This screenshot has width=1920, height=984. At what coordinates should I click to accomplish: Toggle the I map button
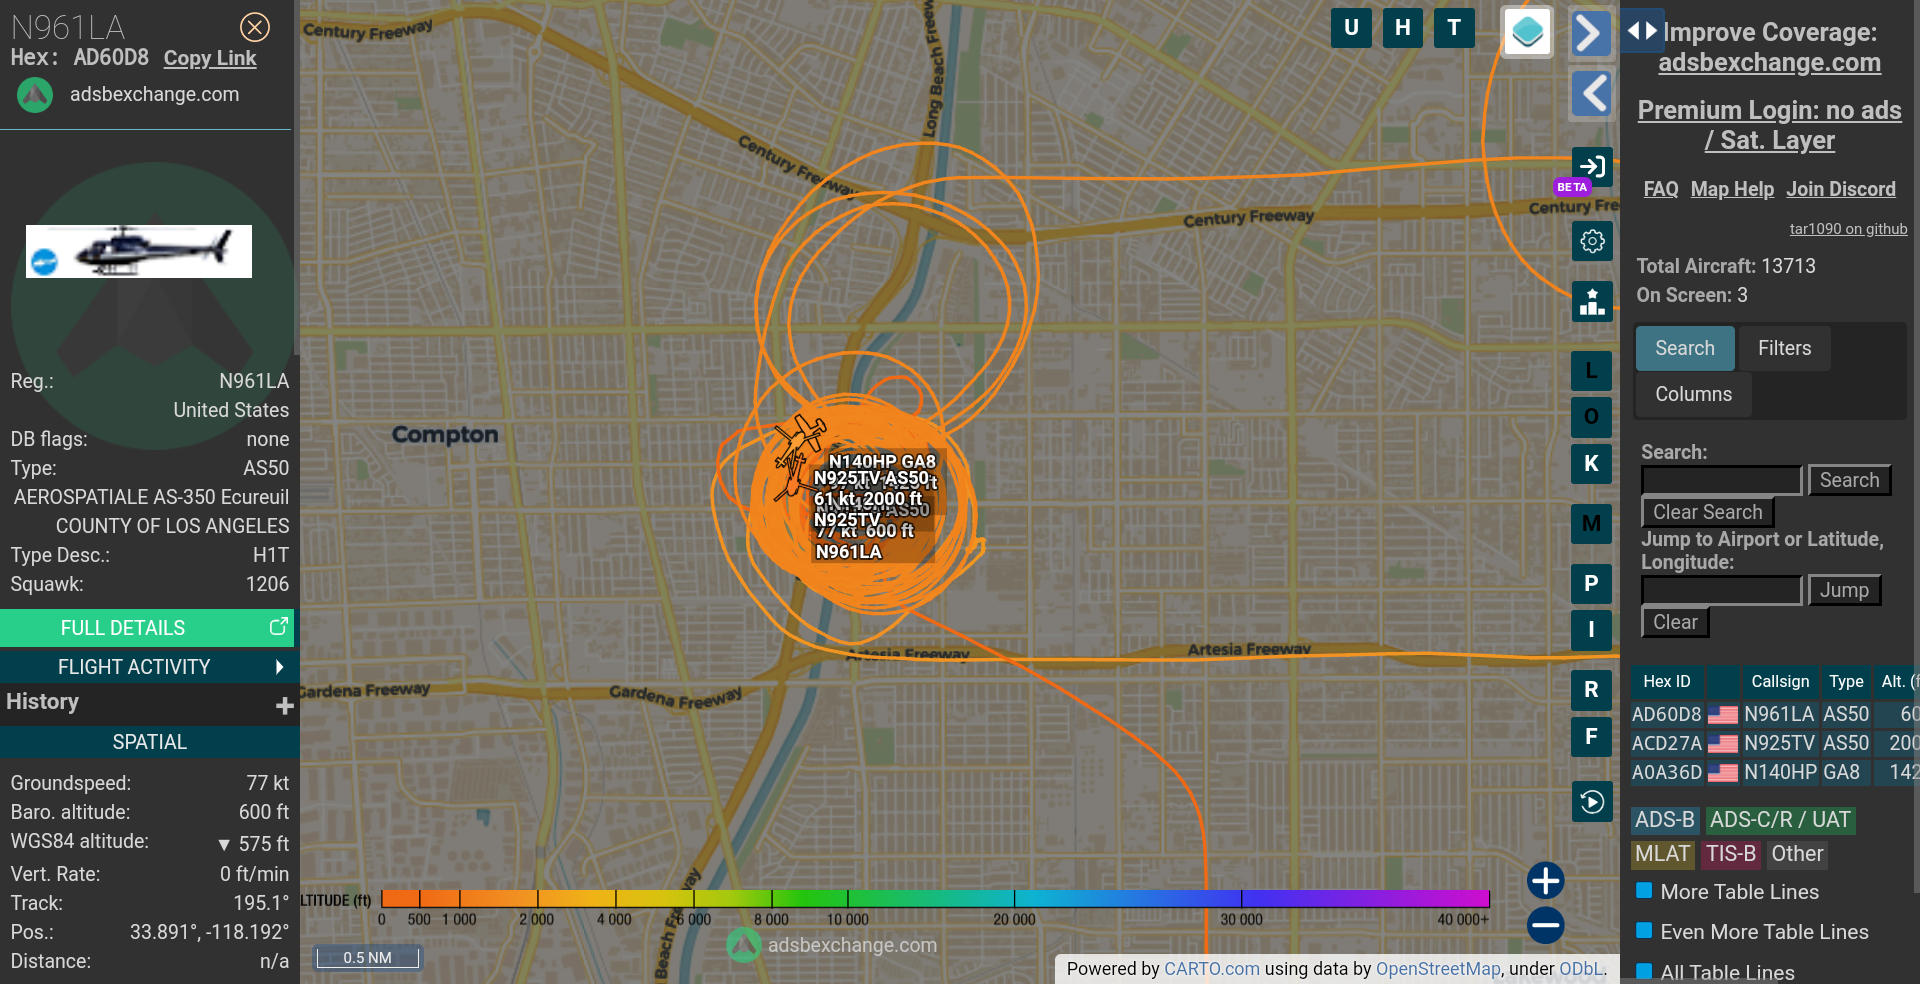click(1591, 630)
